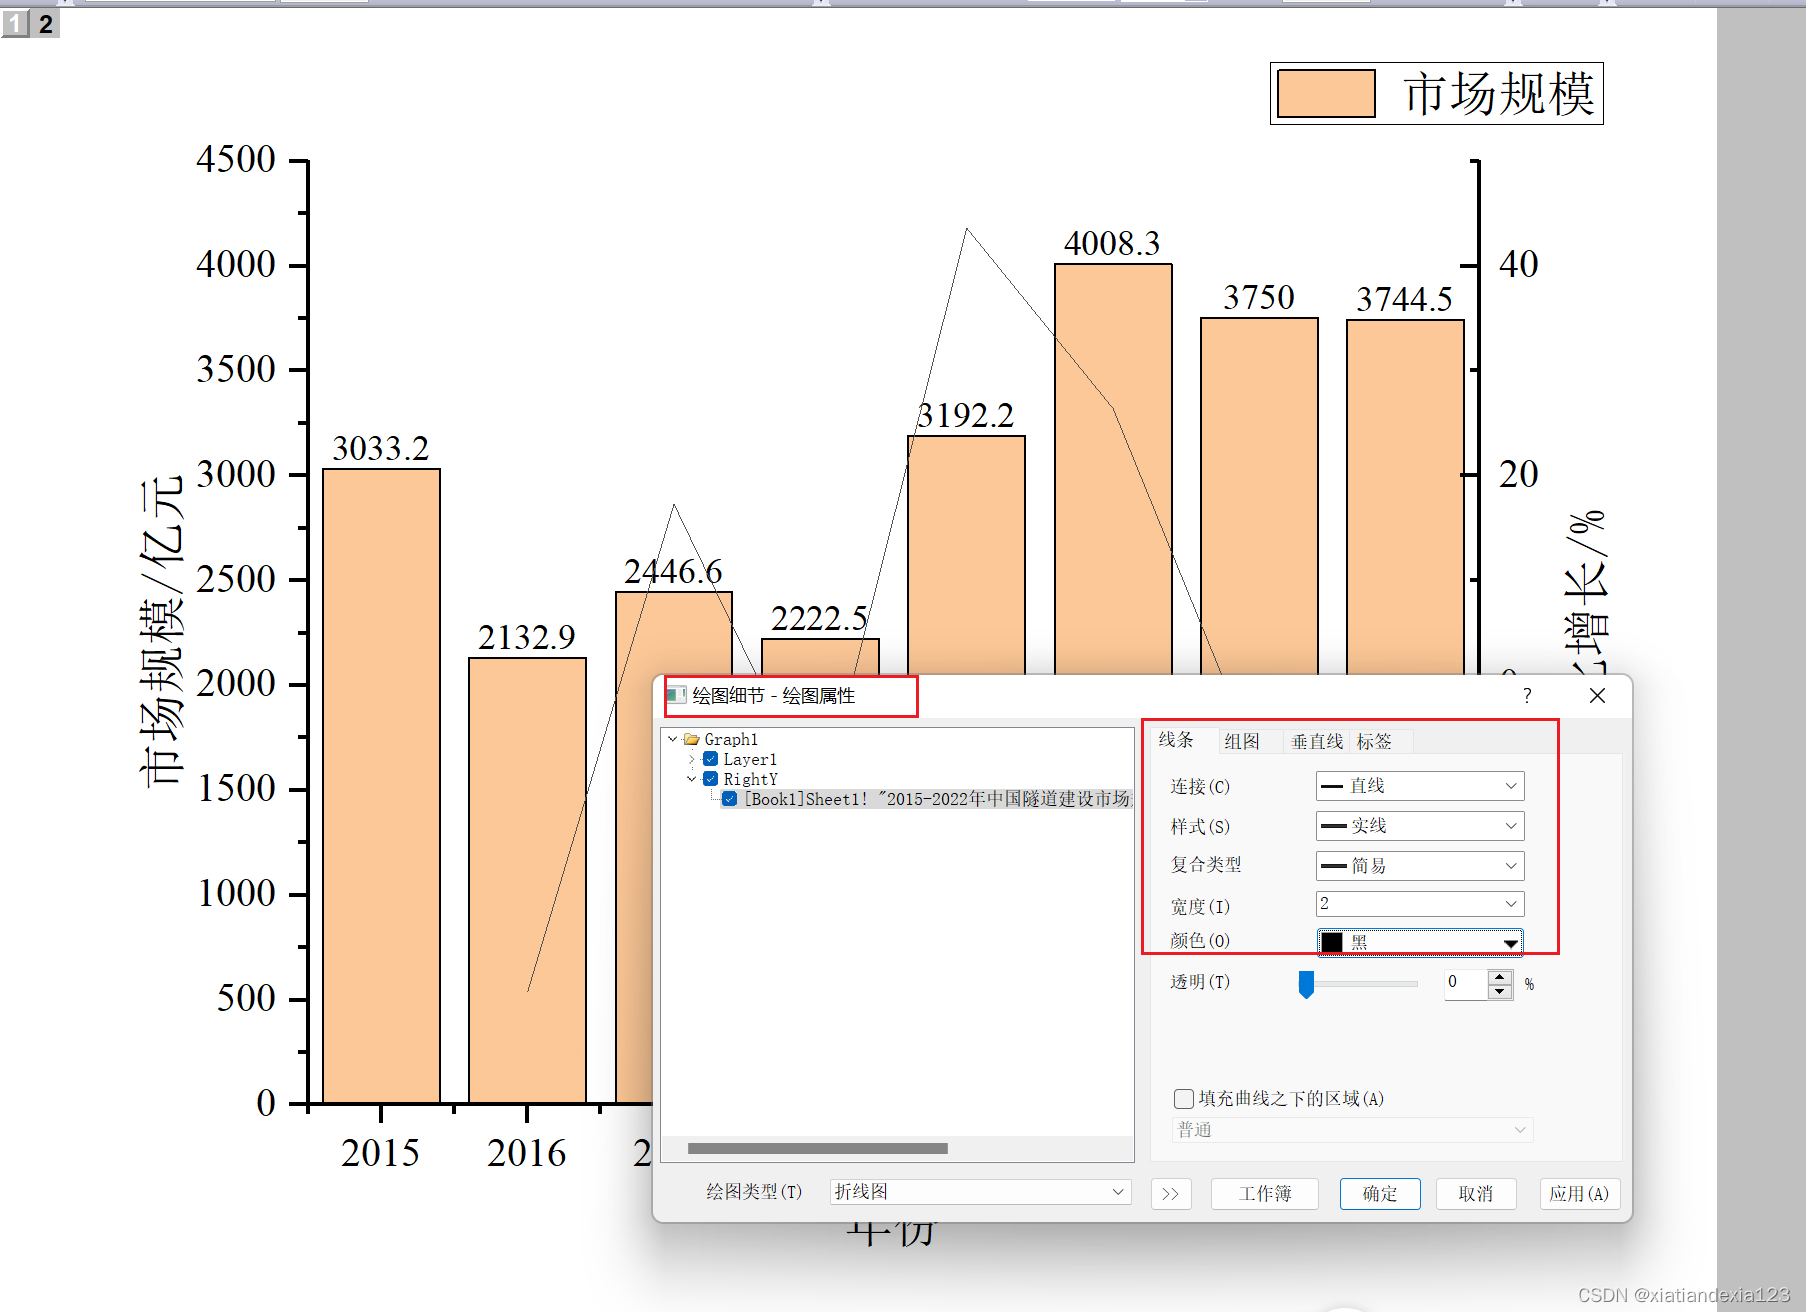Viewport: 1806px width, 1312px height.
Task: Open the 连接 connection type dropdown
Action: [x=1420, y=786]
